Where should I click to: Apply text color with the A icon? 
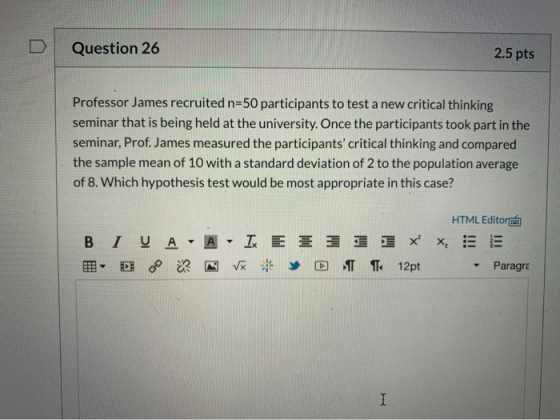tap(172, 242)
